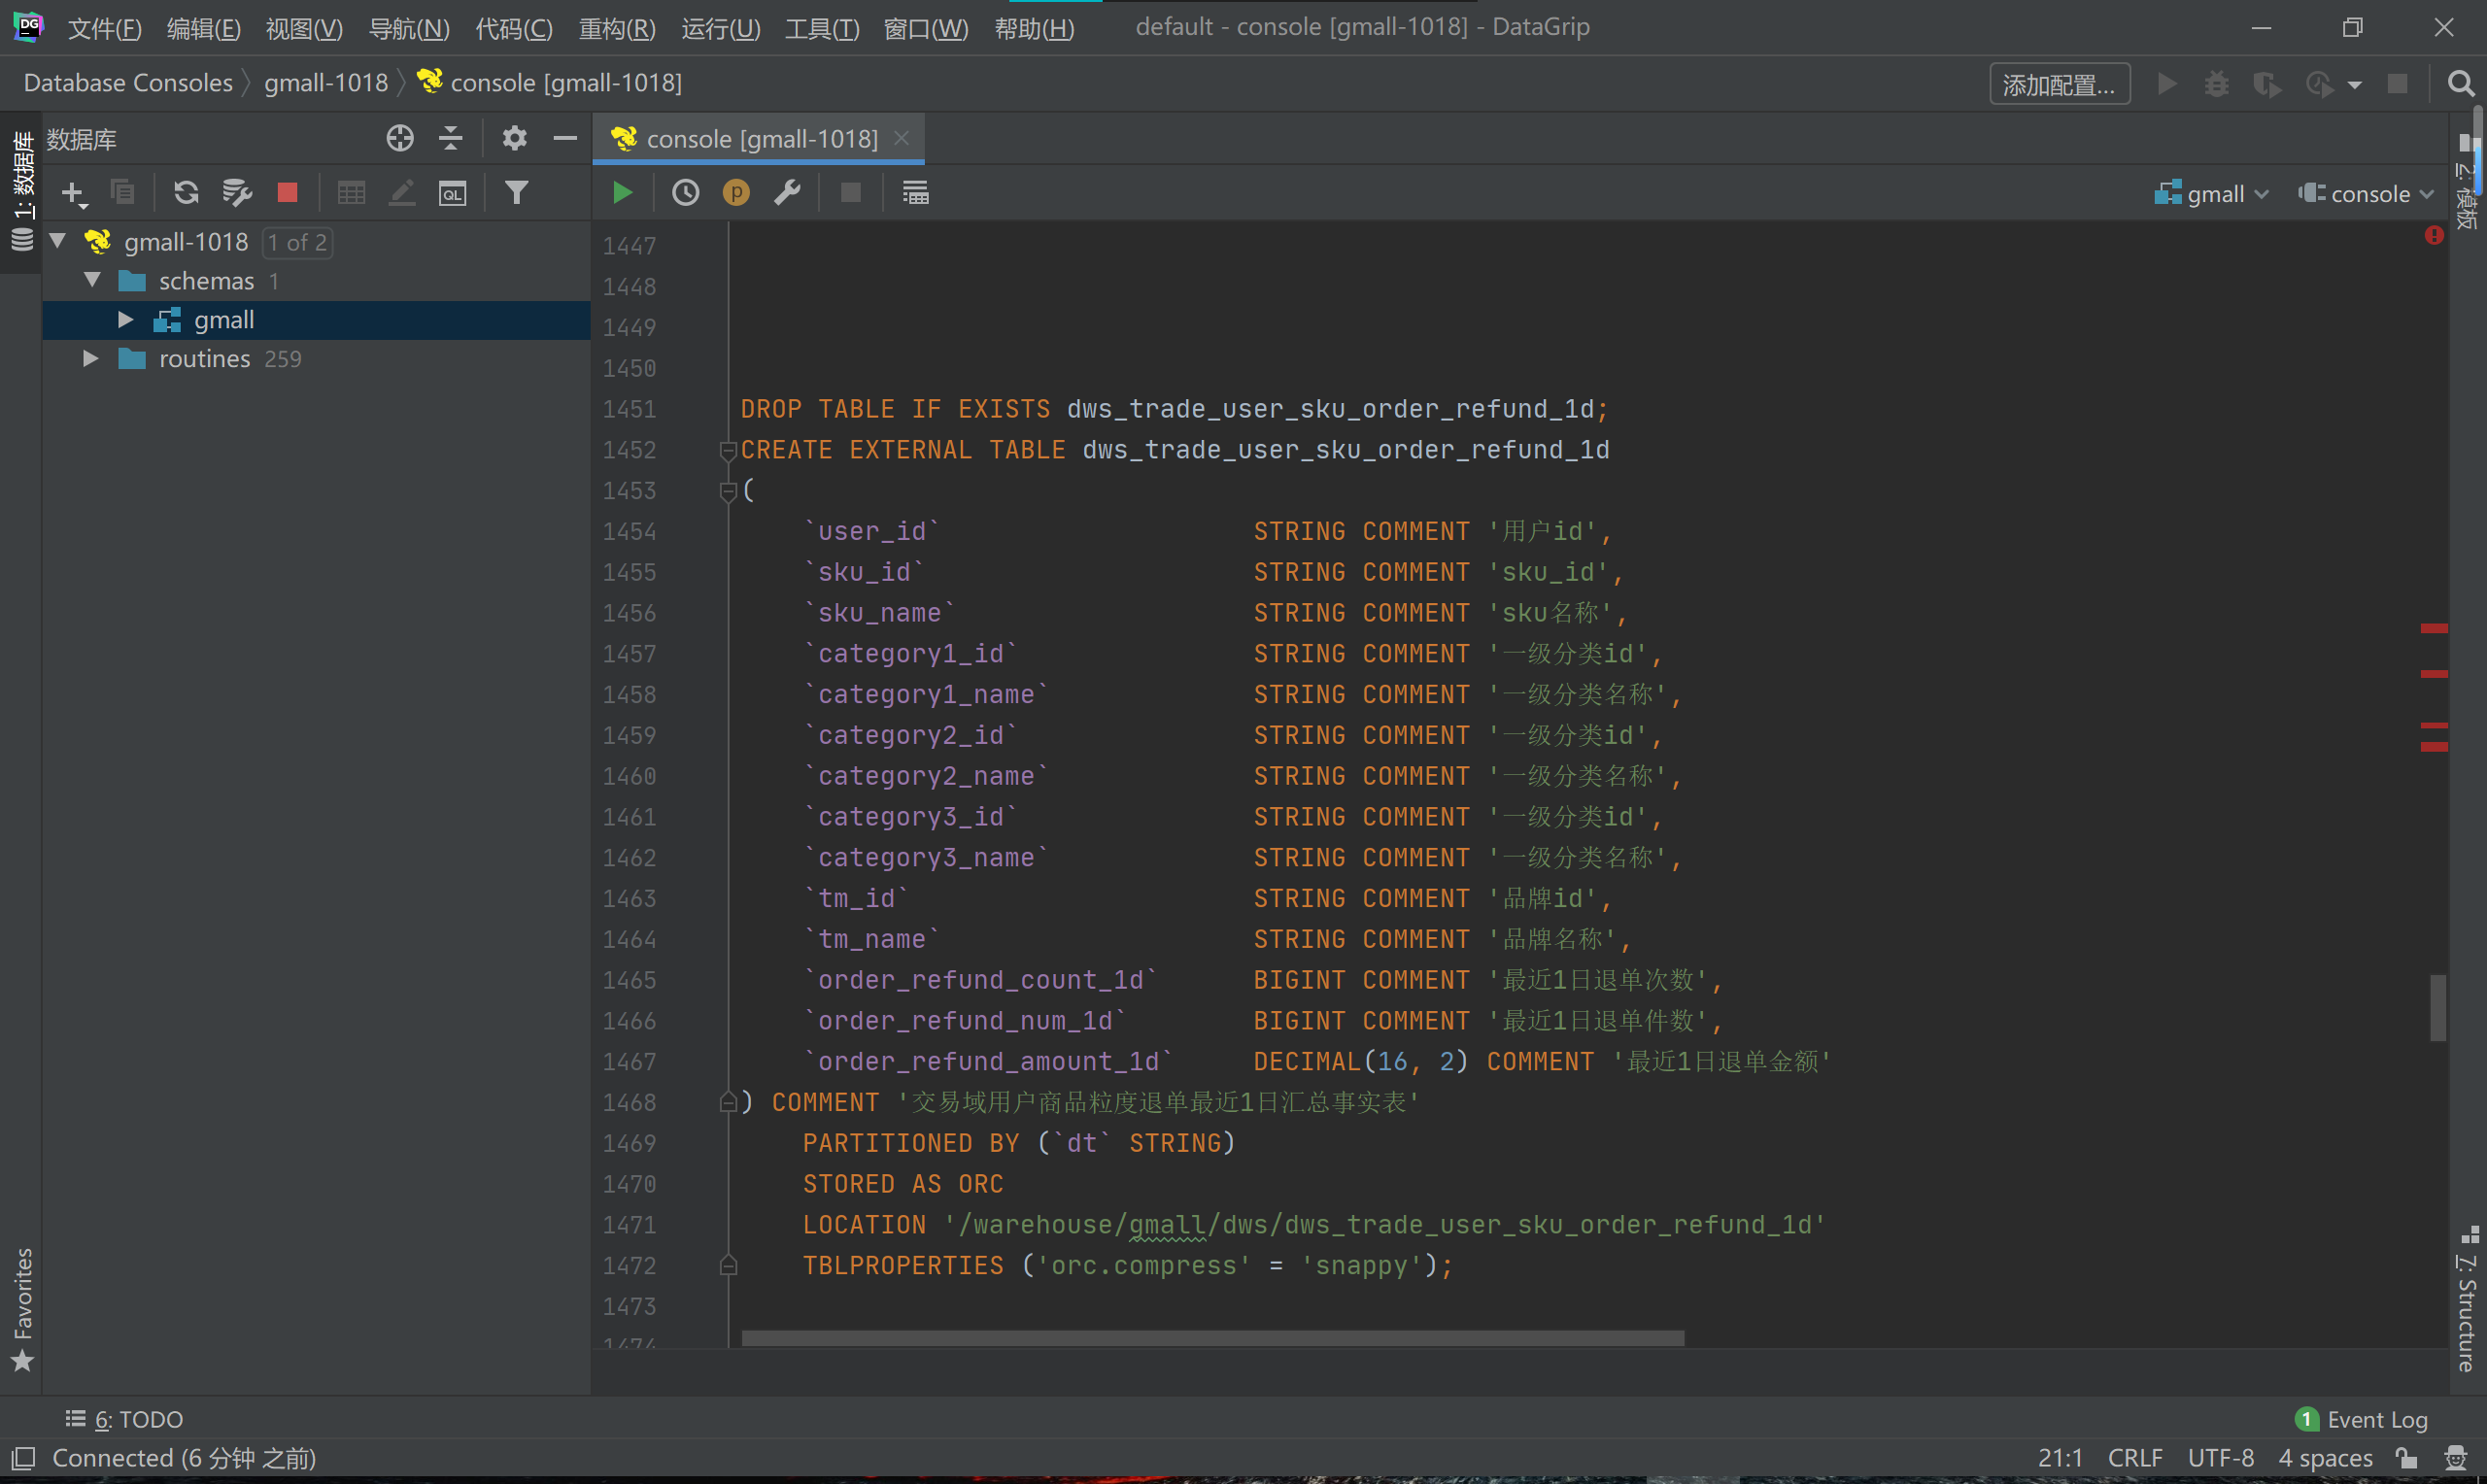The width and height of the screenshot is (2487, 1484).
Task: Open the gmall schema dropdown
Action: tap(2214, 194)
